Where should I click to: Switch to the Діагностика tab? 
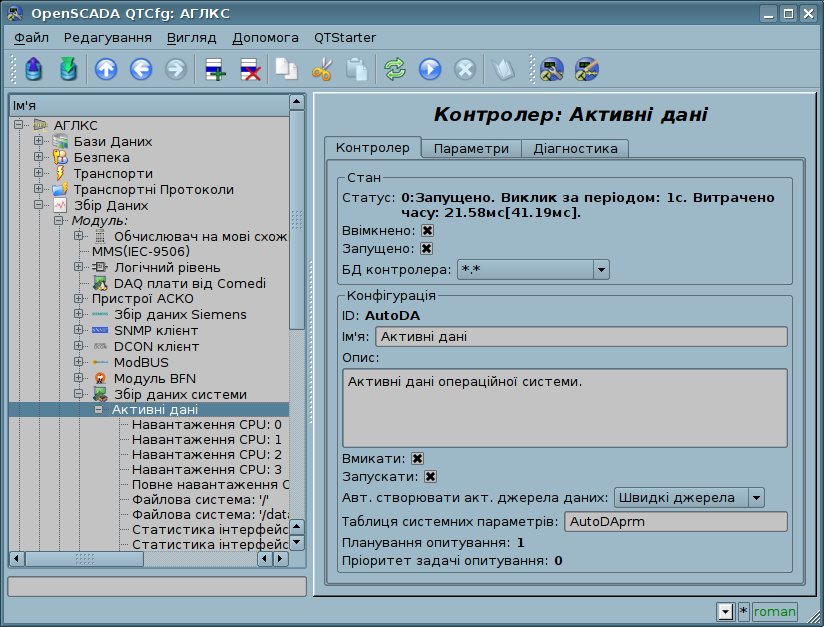click(575, 148)
